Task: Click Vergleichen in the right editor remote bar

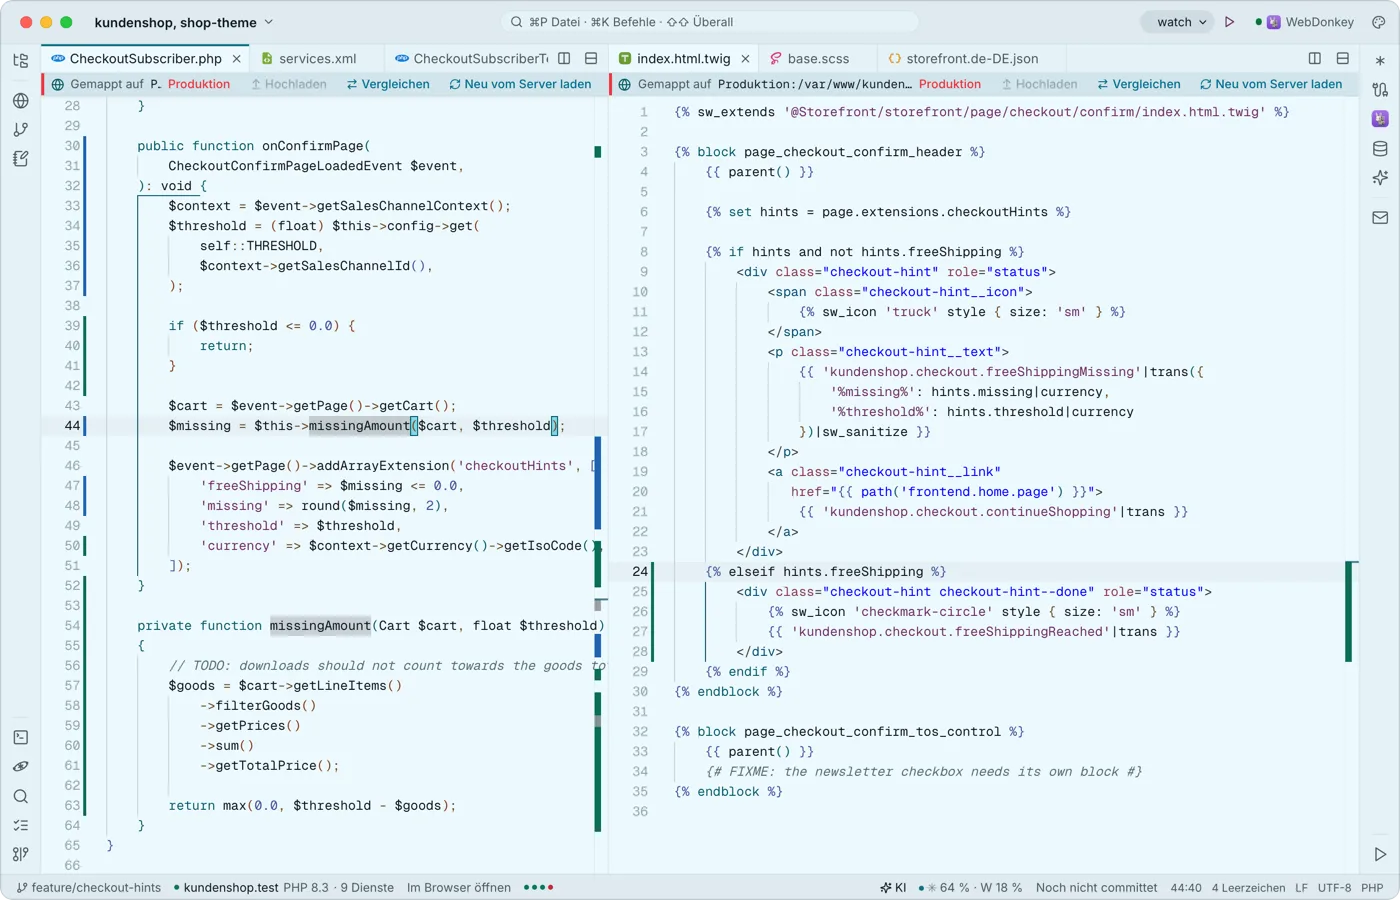Action: click(1139, 84)
